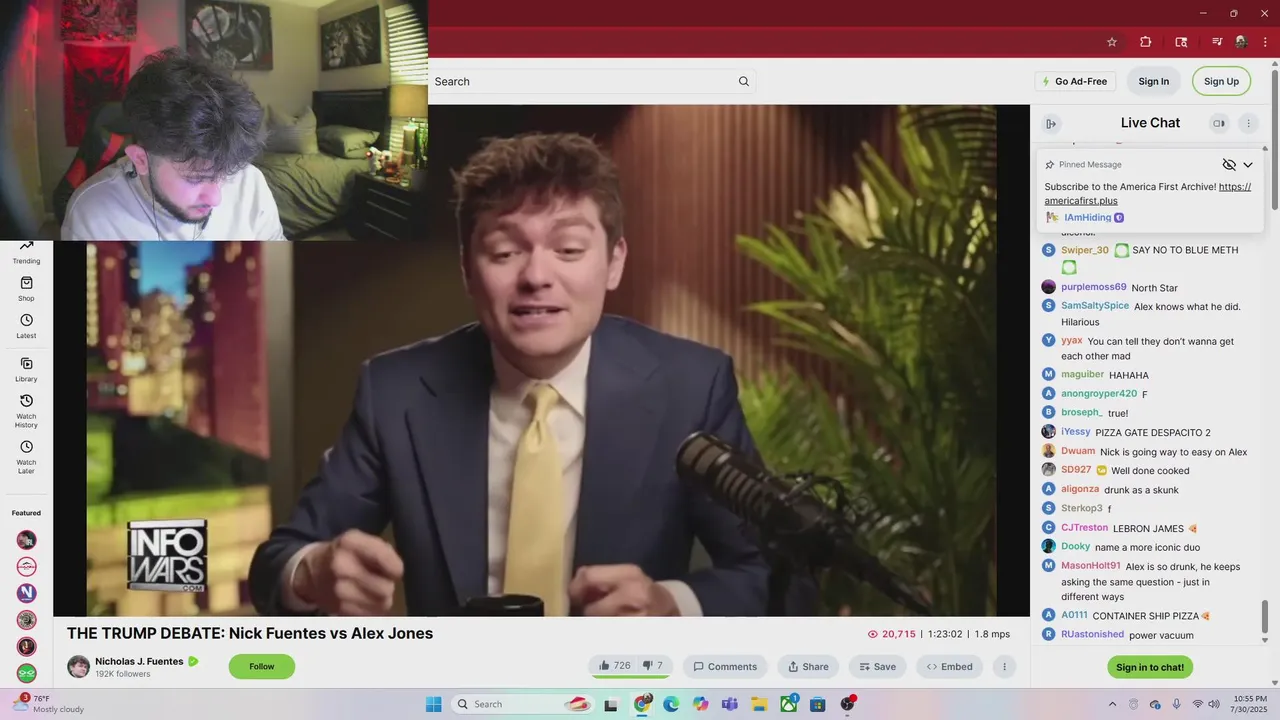This screenshot has width=1280, height=720.
Task: Open the purple N featured channel
Action: point(27,593)
